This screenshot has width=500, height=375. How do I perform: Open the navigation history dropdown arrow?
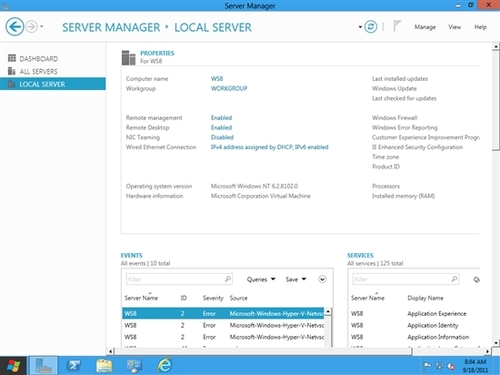tap(42, 26)
